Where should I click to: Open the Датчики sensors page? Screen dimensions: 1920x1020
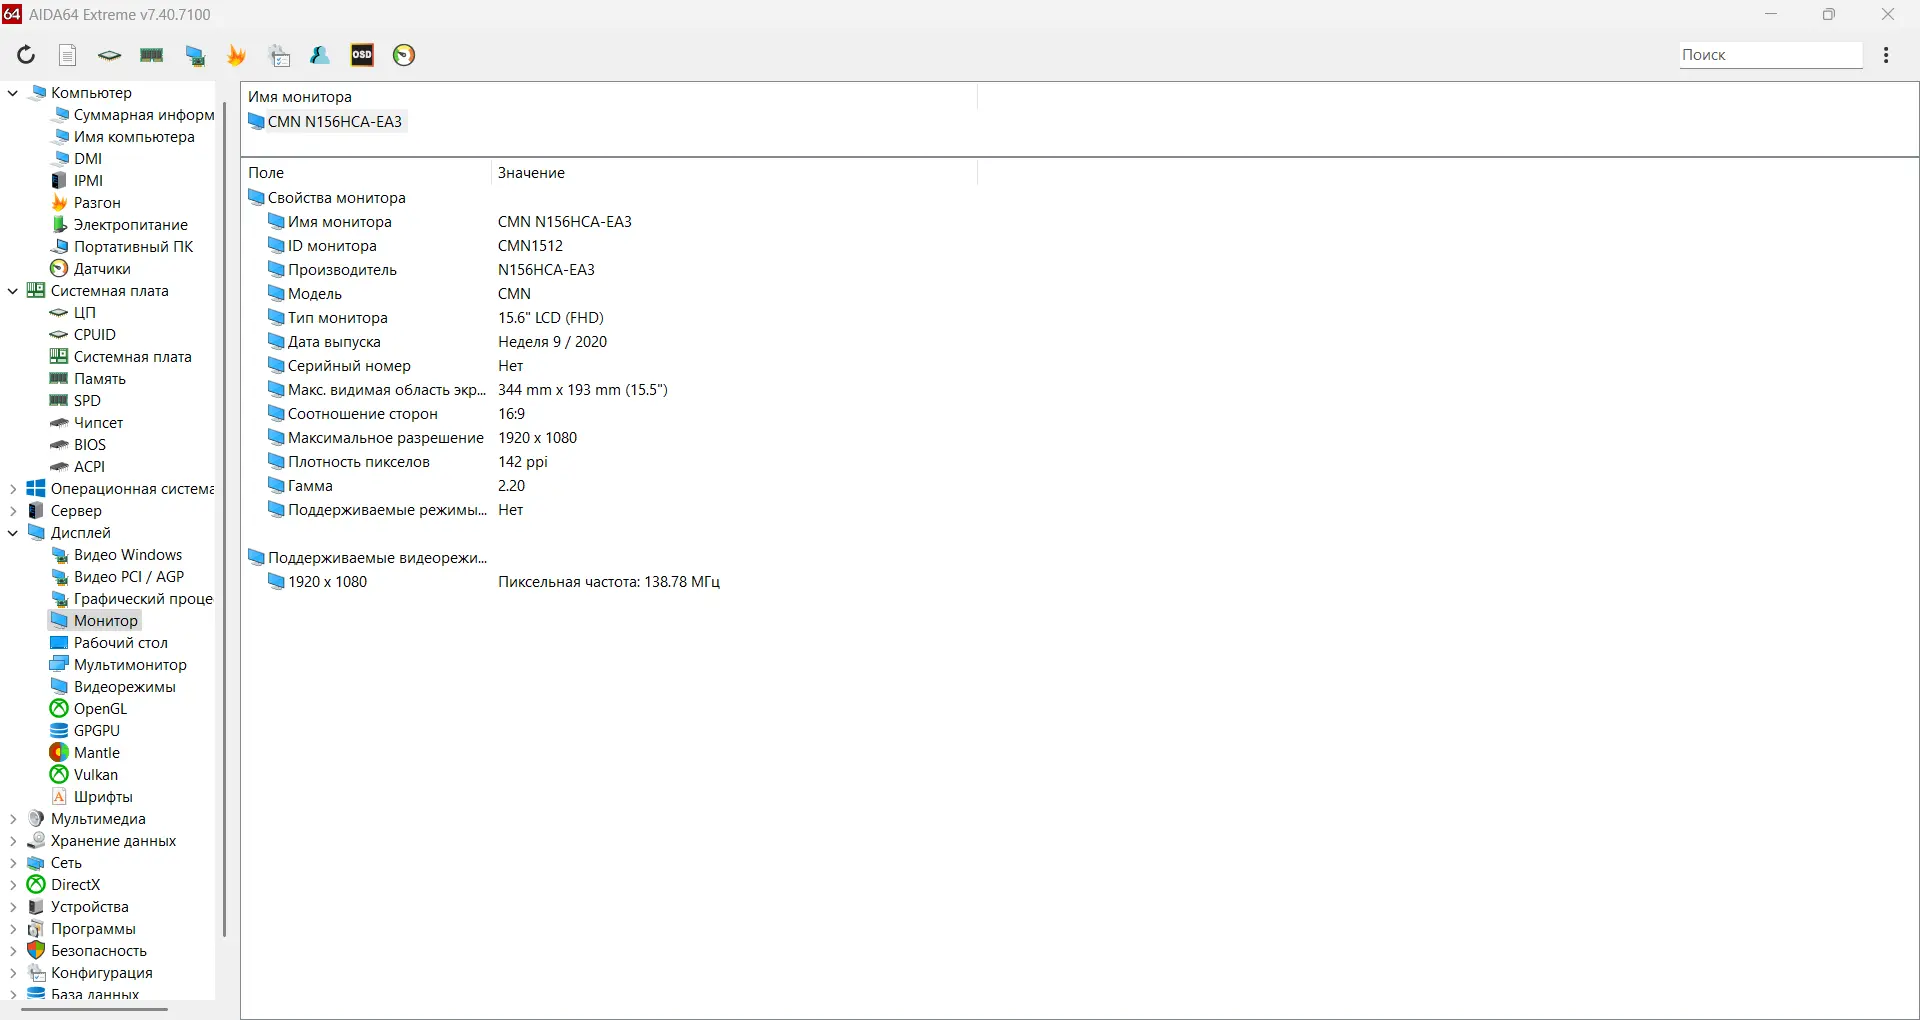[x=91, y=269]
